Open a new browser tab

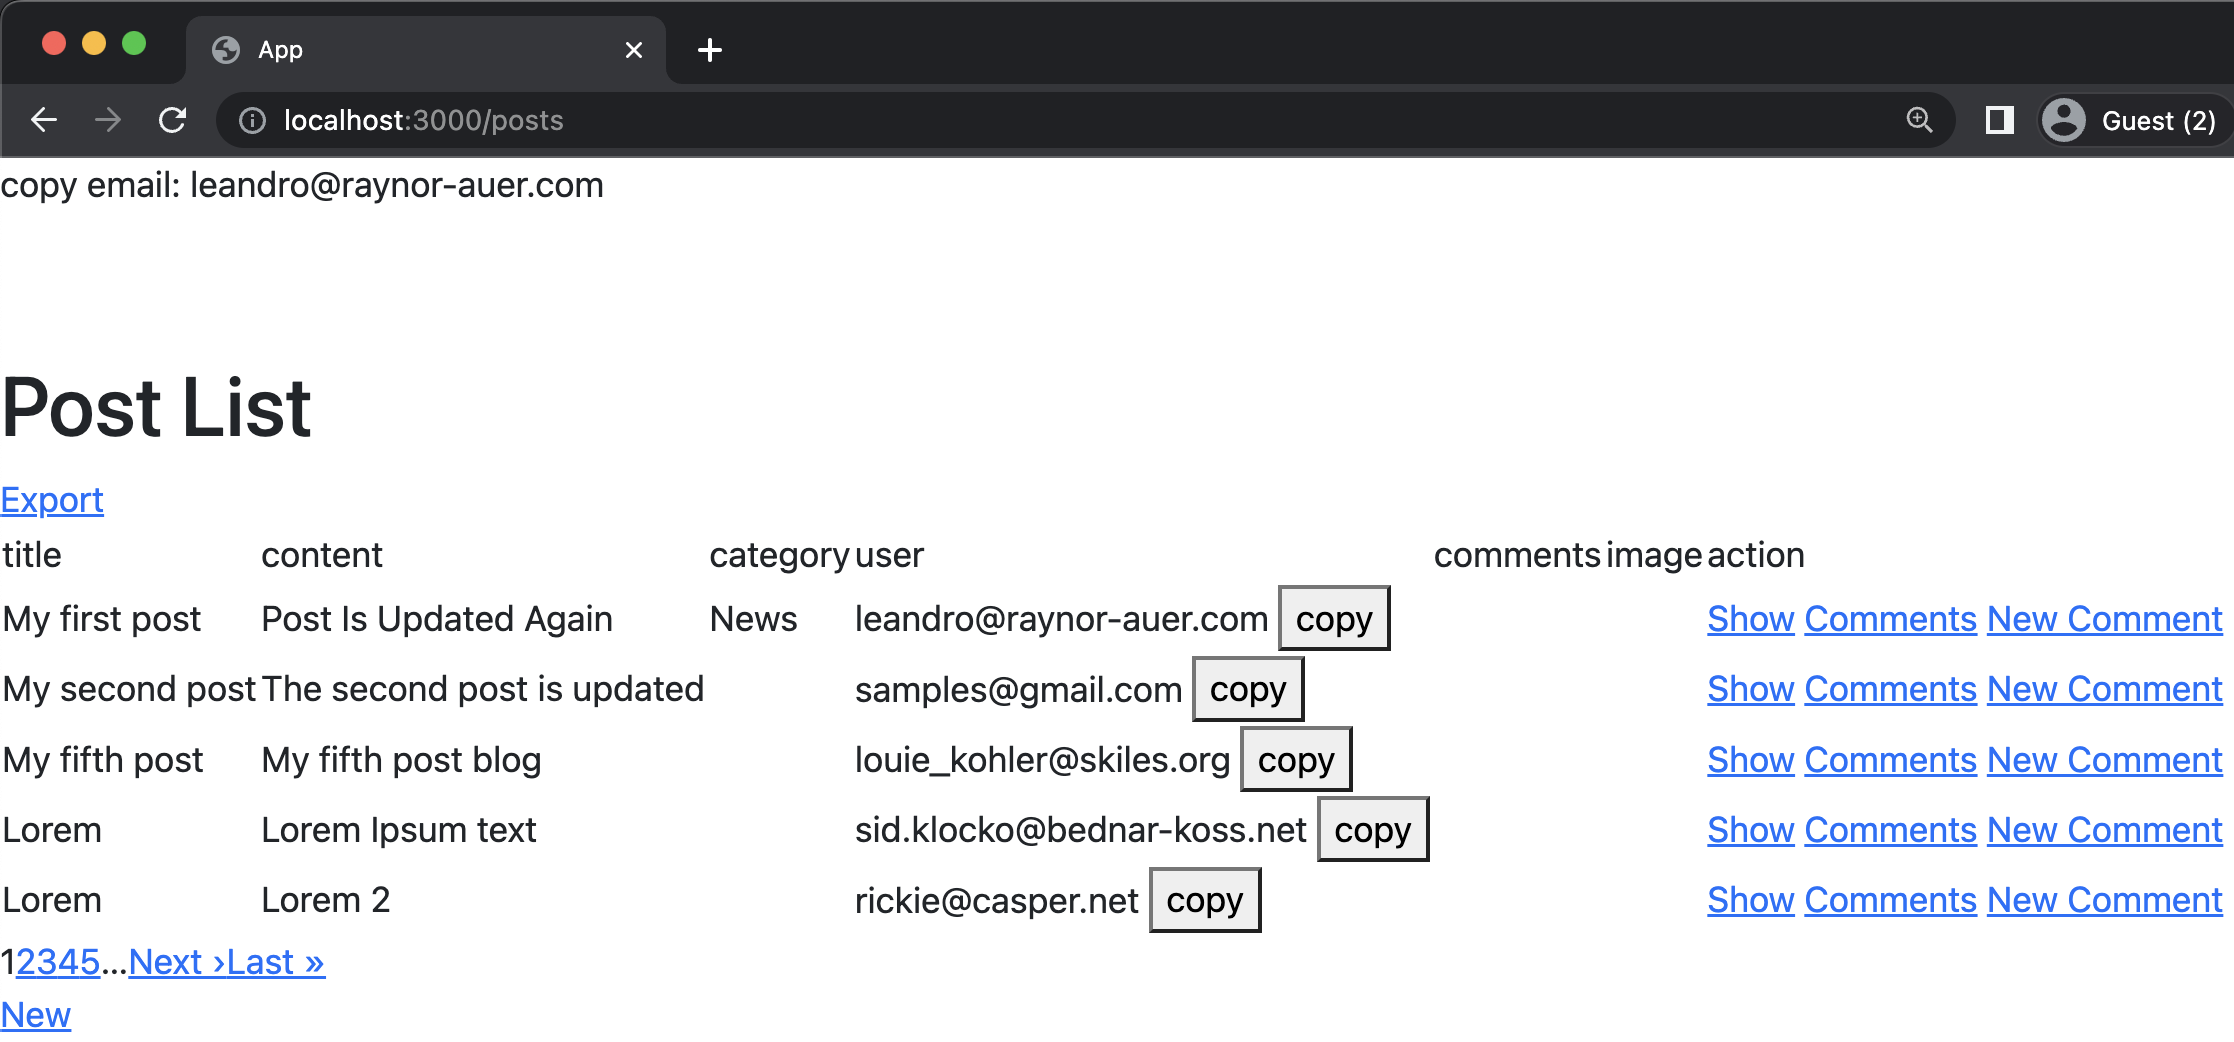tap(710, 50)
